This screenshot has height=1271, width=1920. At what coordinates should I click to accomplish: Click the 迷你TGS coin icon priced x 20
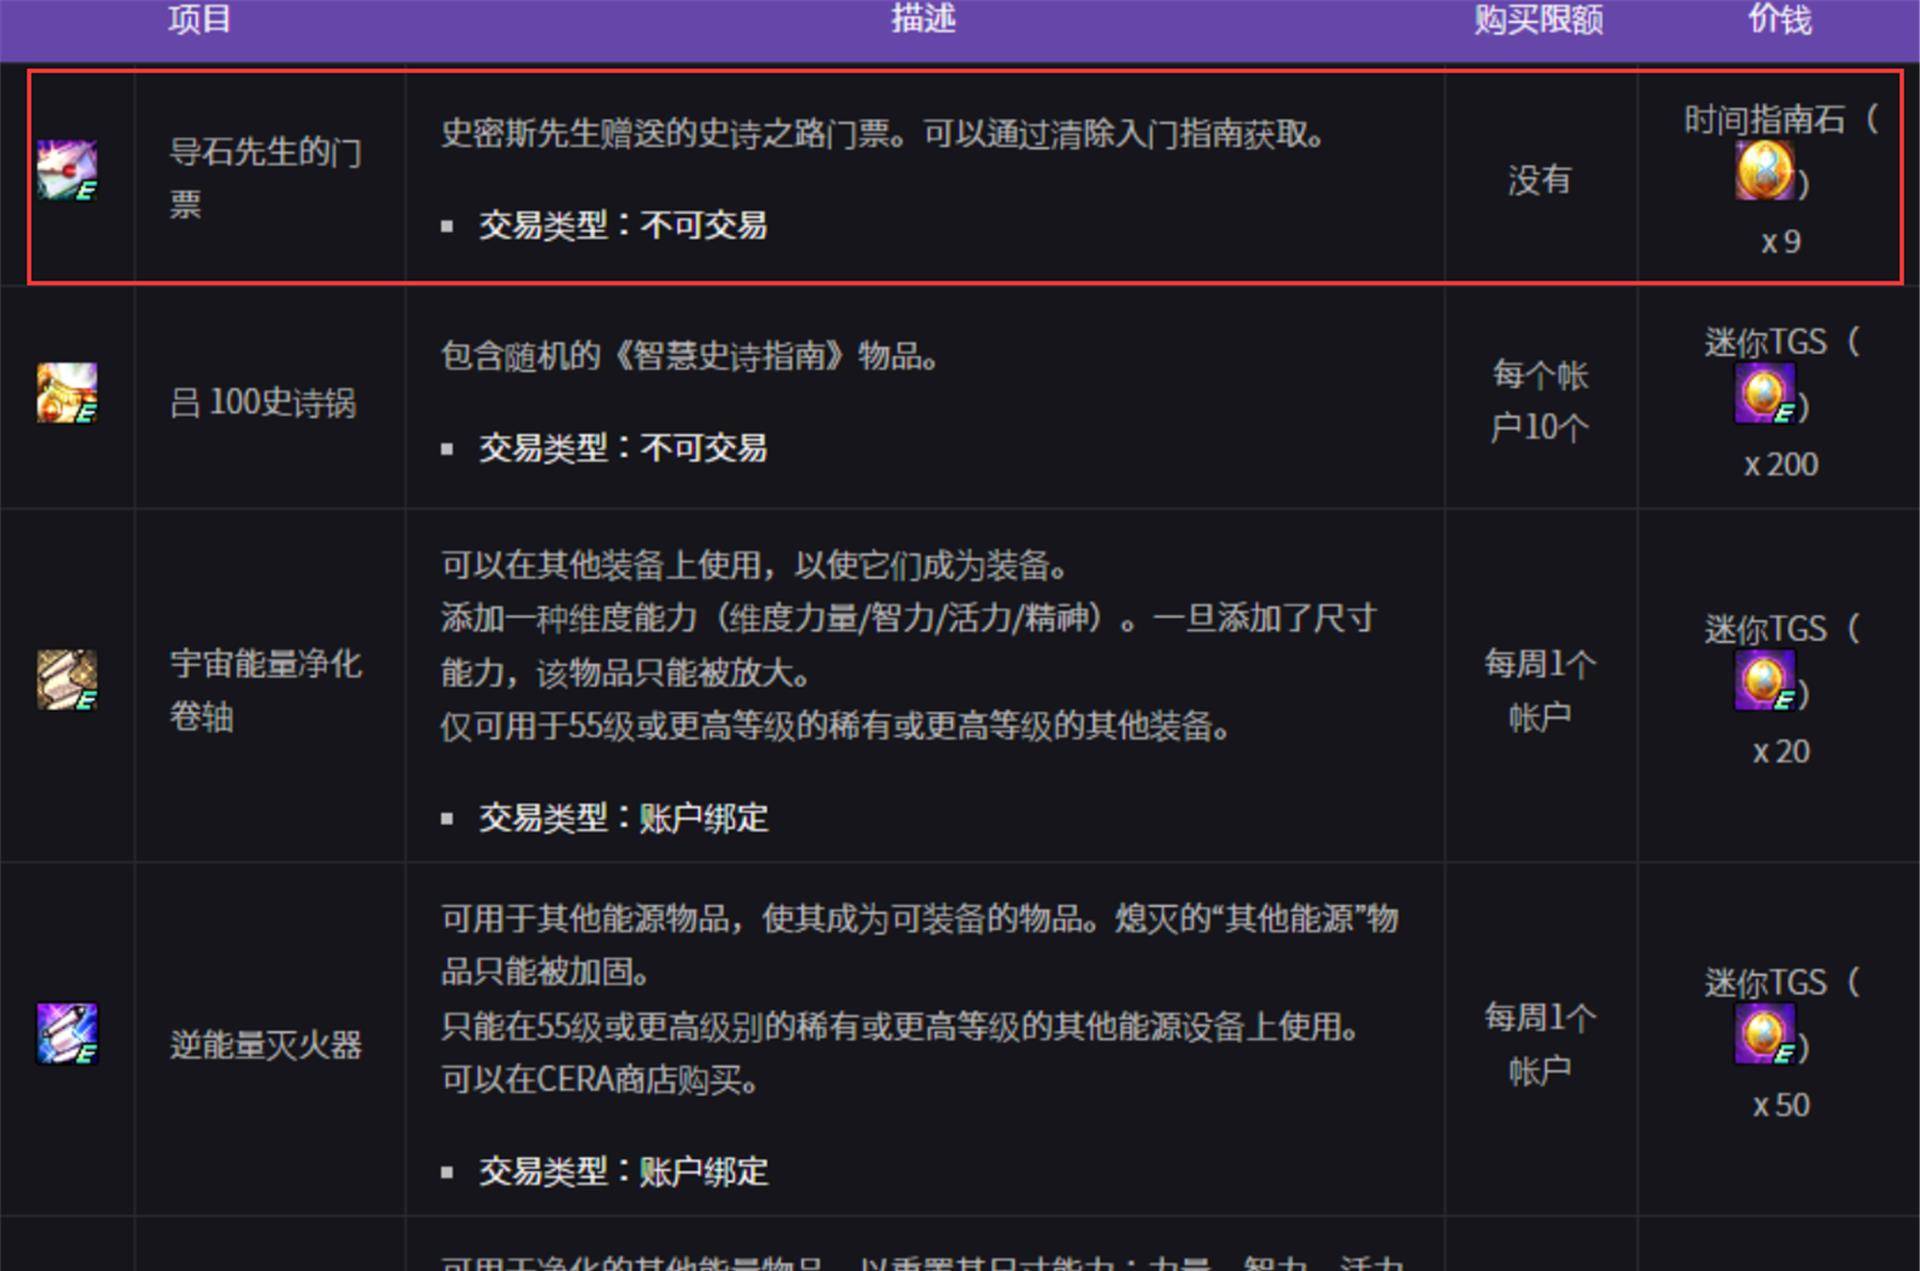[x=1764, y=680]
